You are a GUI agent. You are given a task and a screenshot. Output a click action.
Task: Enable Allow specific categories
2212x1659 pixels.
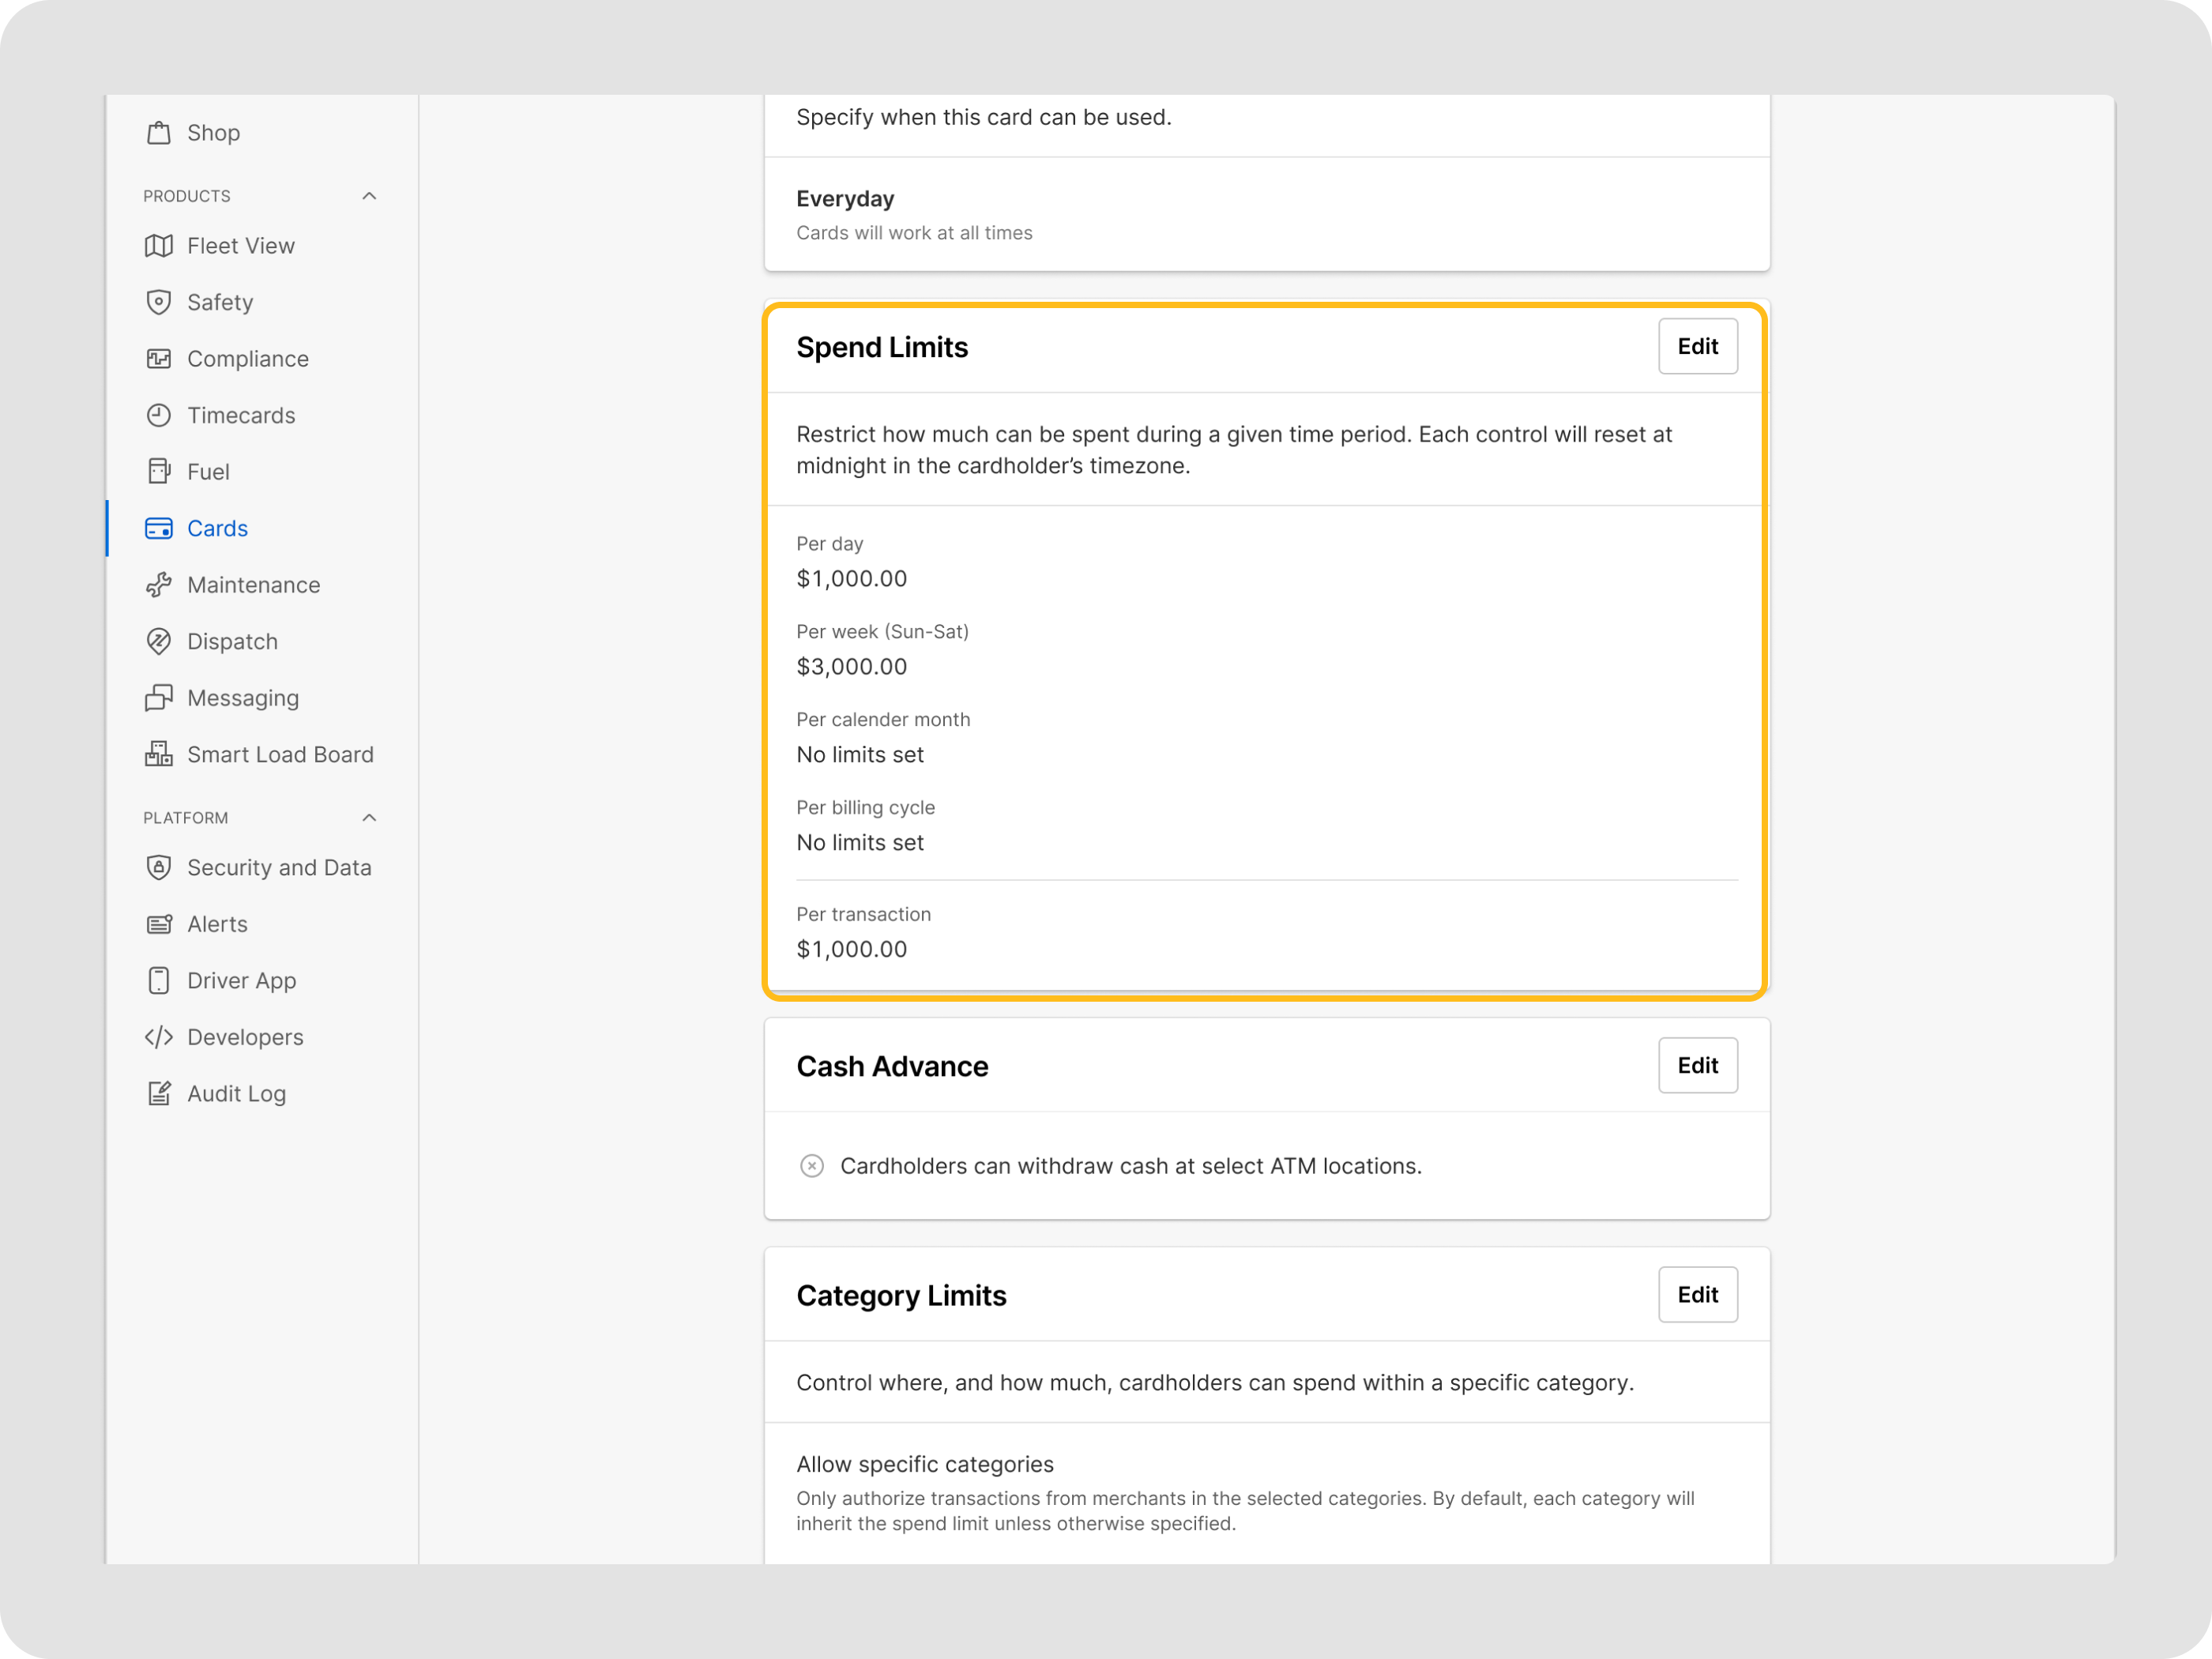[x=925, y=1464]
